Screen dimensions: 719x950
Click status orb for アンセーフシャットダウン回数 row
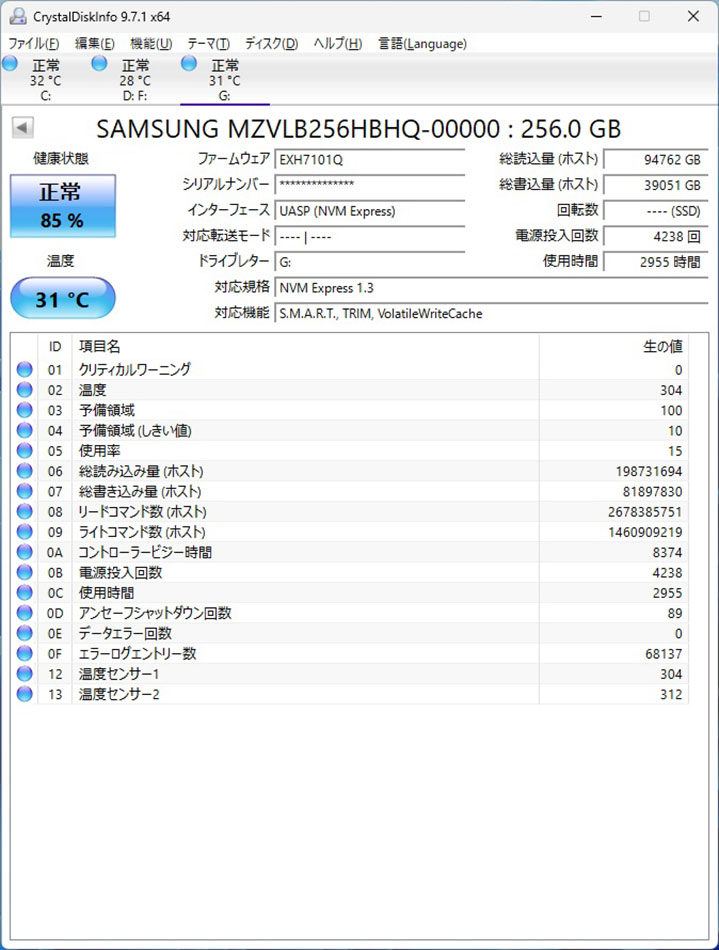click(24, 613)
